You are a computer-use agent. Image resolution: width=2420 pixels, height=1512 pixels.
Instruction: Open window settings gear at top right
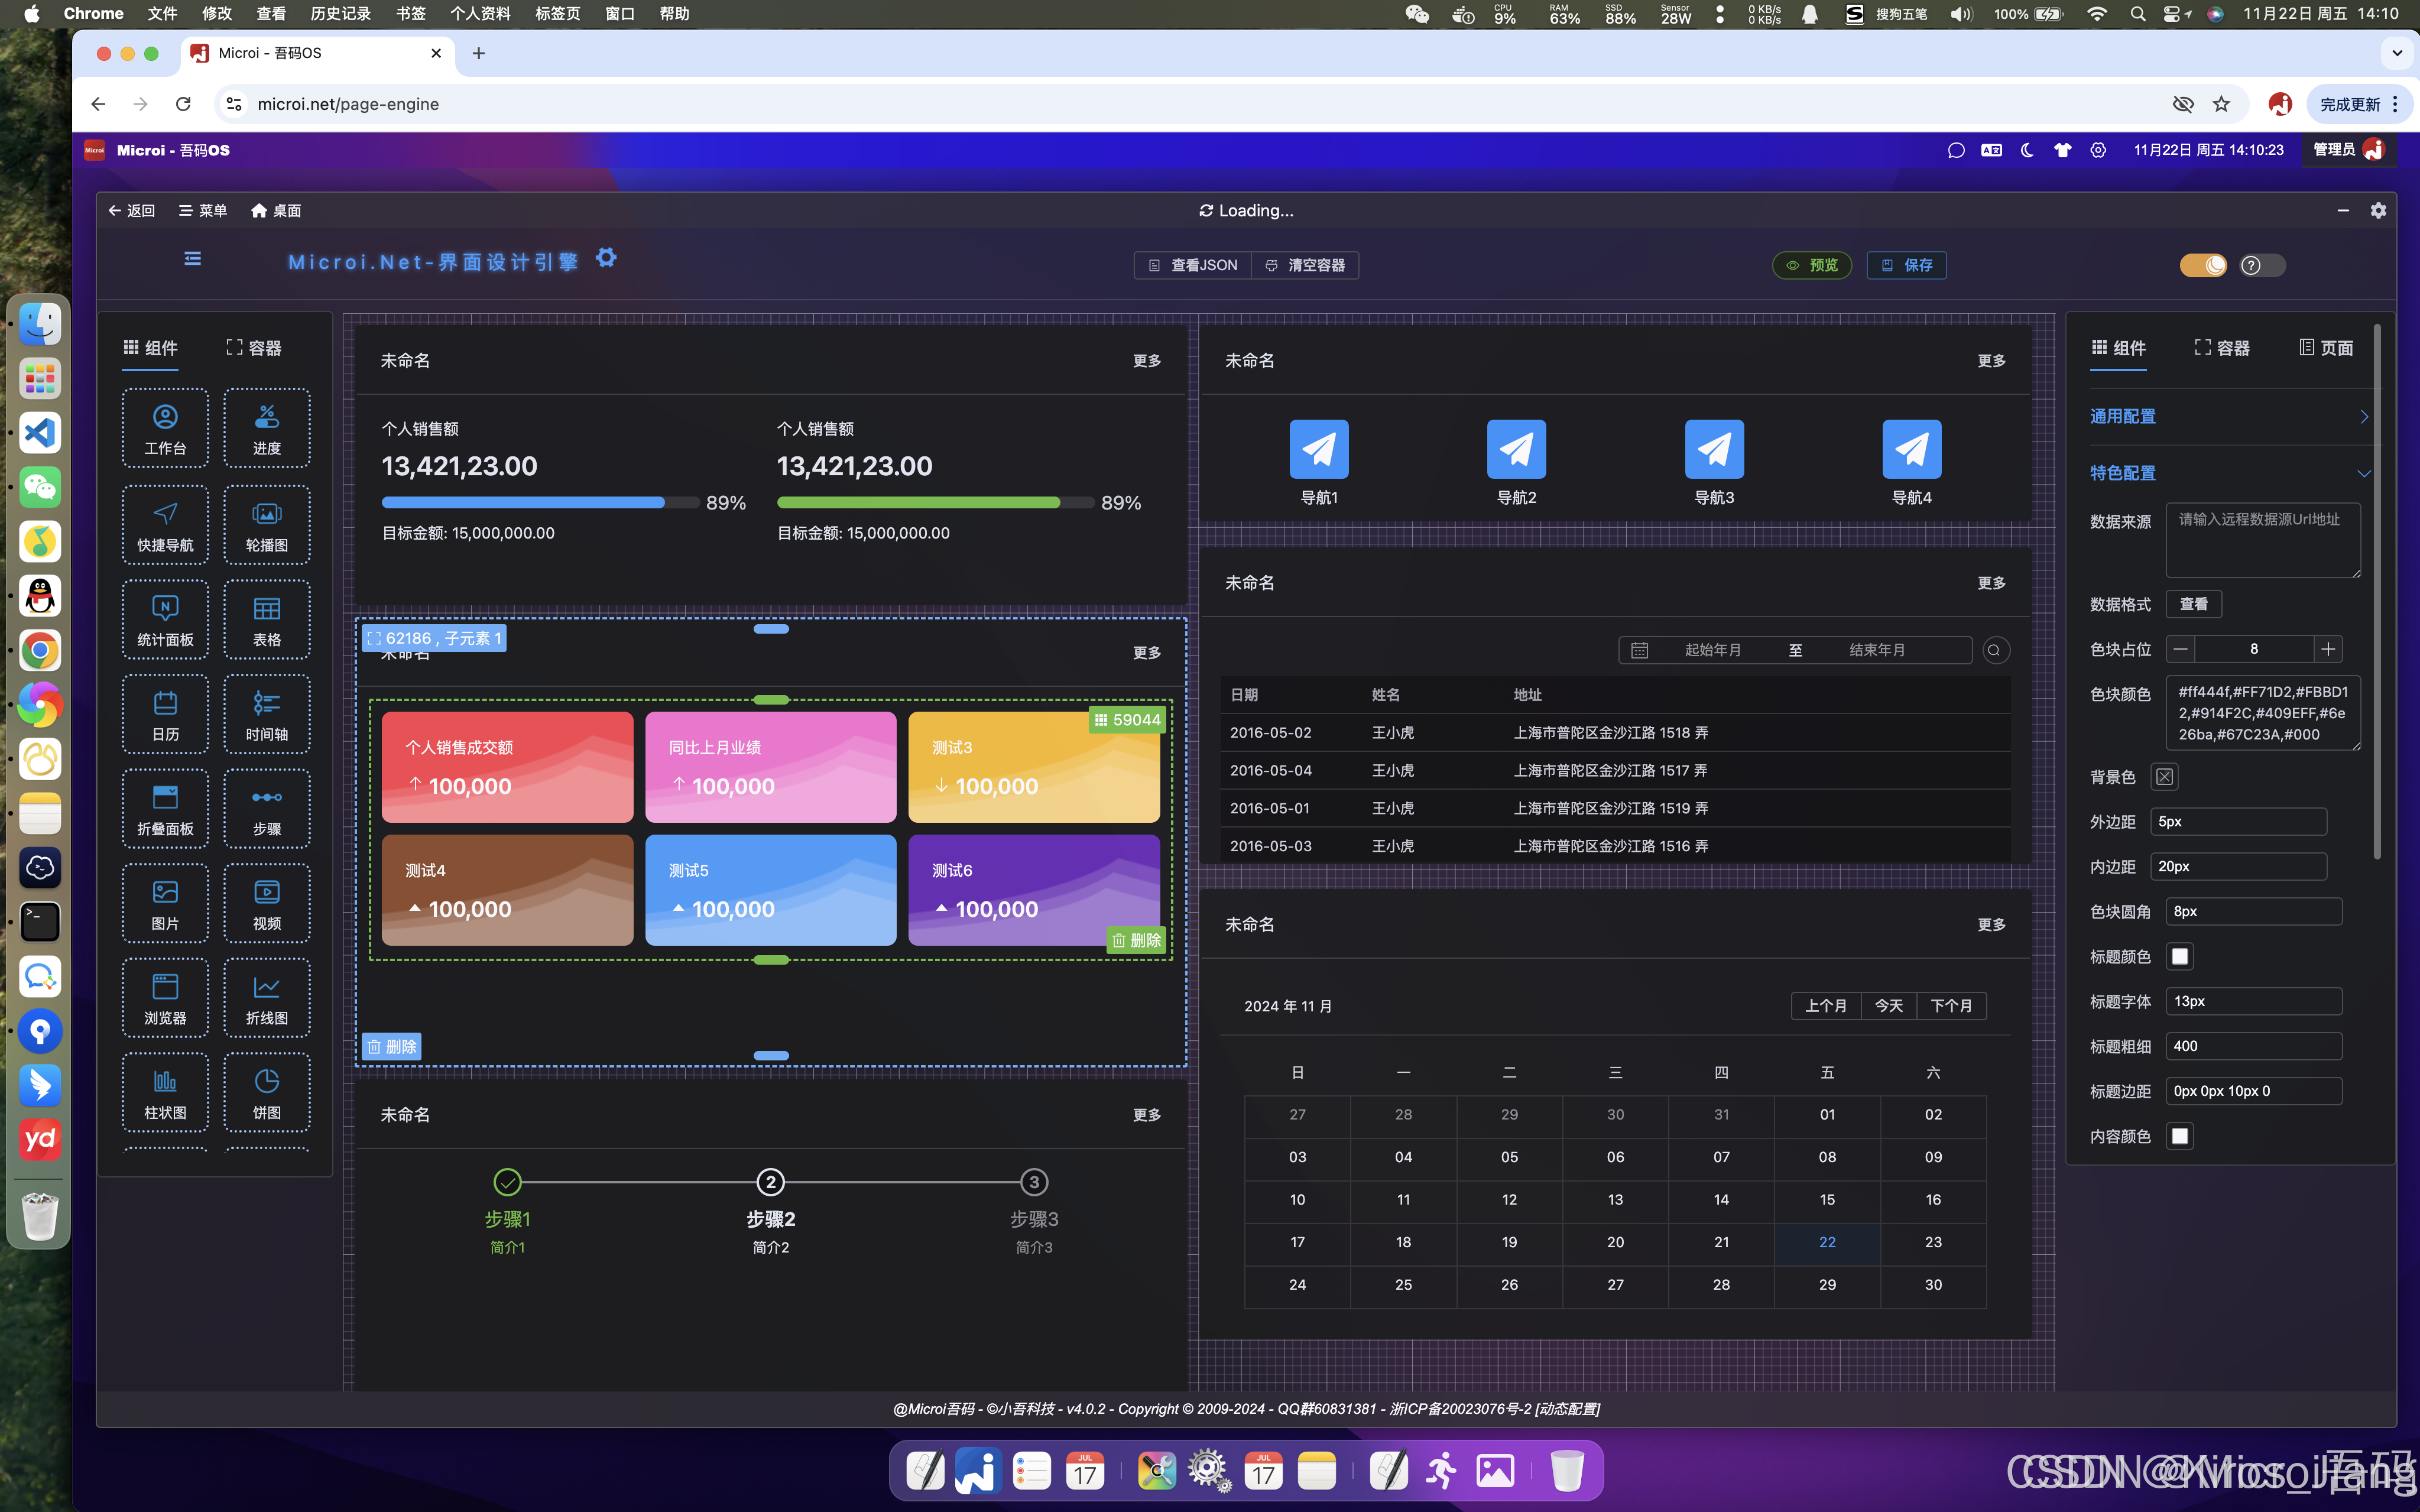pos(2378,210)
